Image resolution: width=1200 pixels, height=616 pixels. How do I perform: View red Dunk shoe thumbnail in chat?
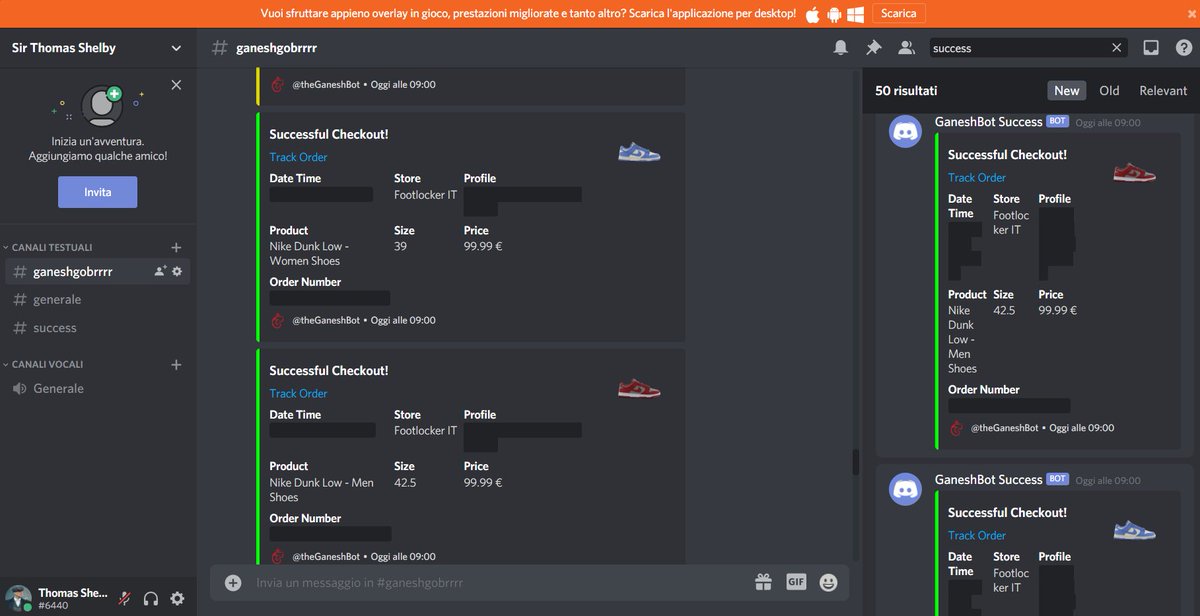tap(639, 388)
